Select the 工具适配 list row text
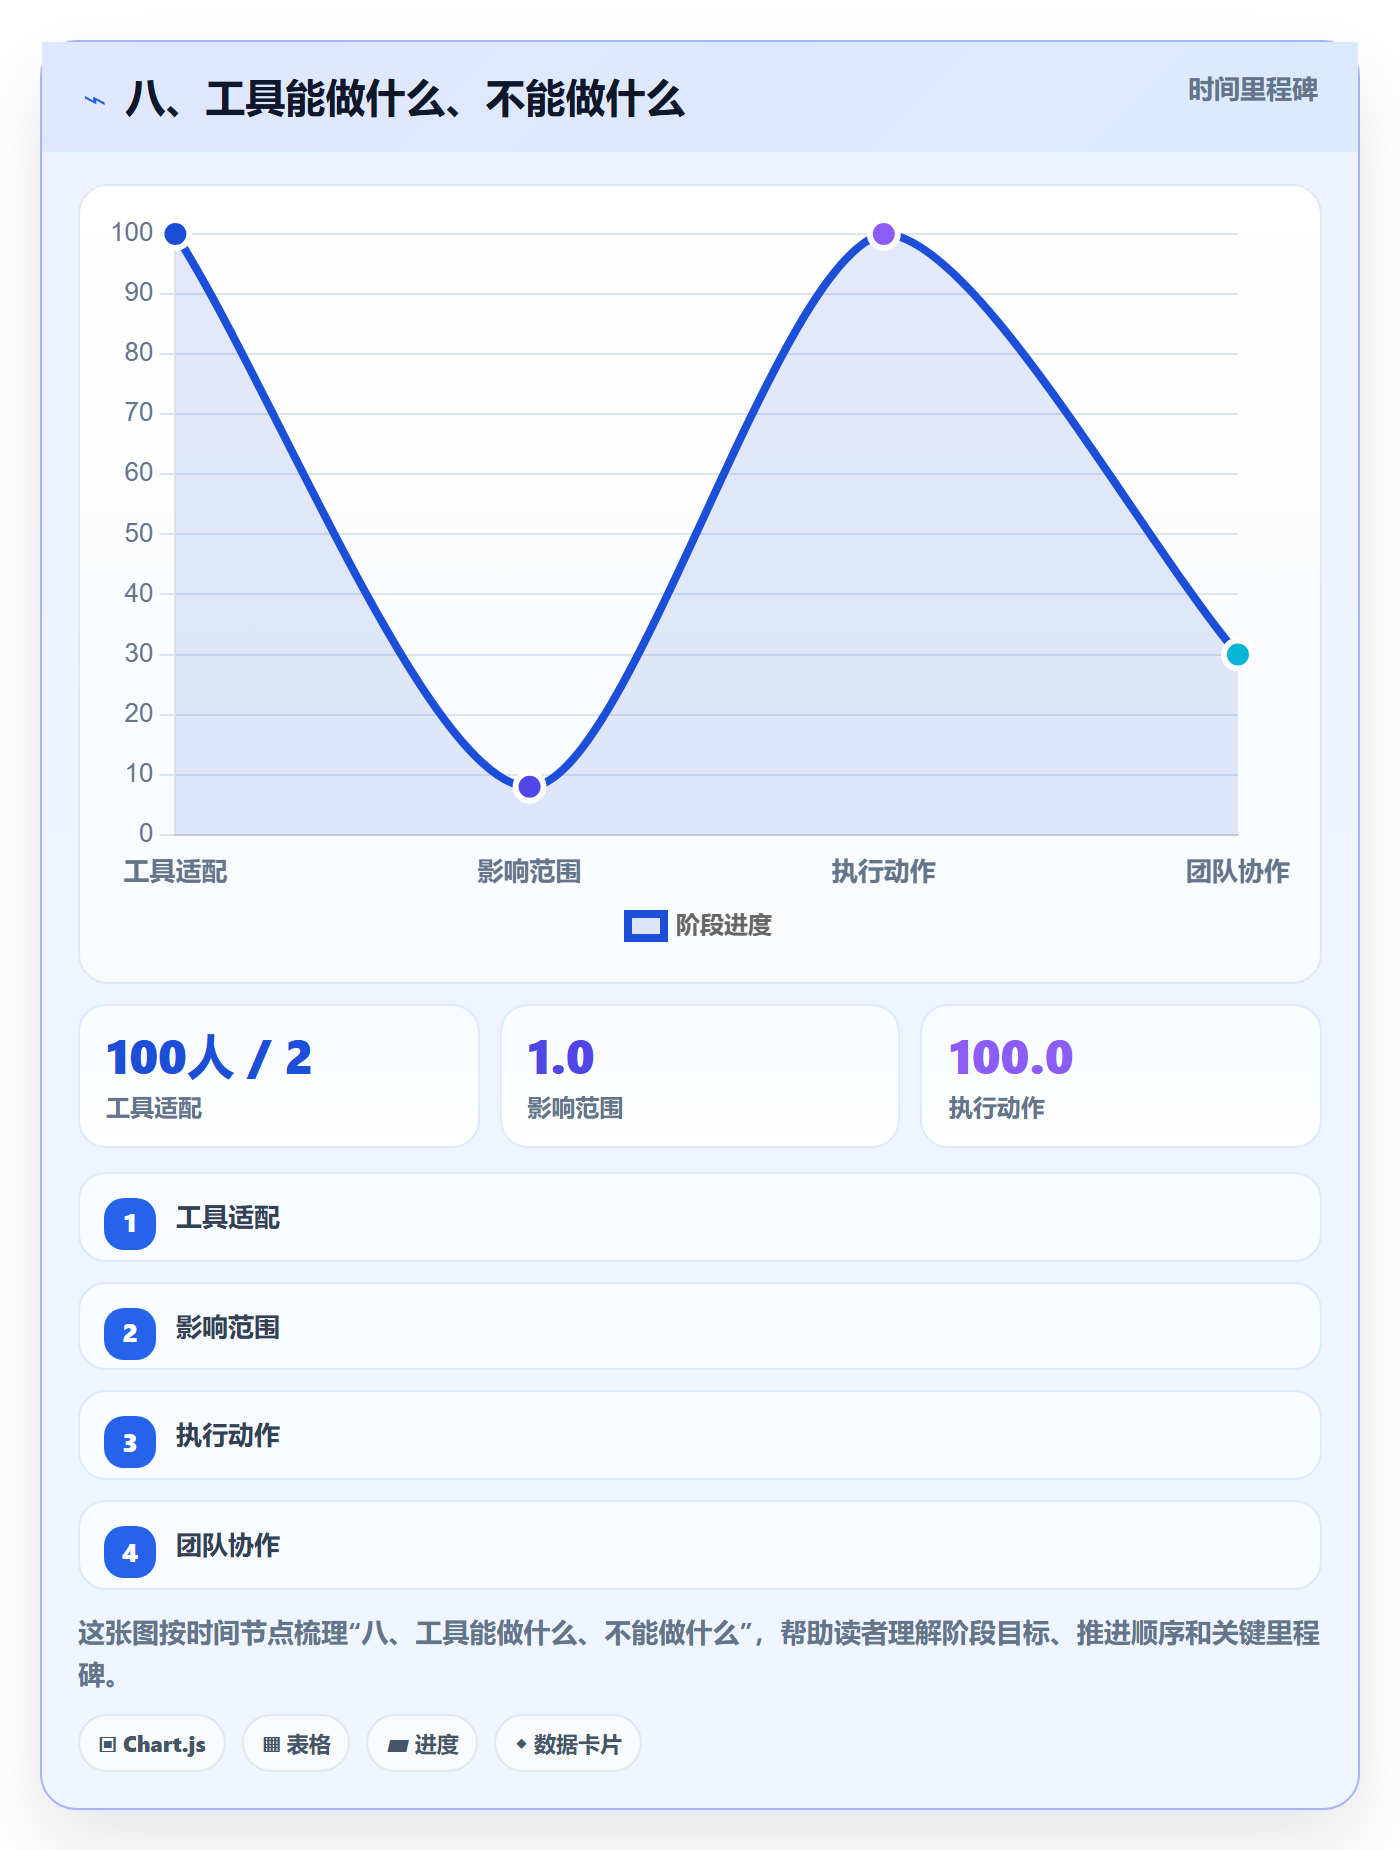 coord(228,1218)
